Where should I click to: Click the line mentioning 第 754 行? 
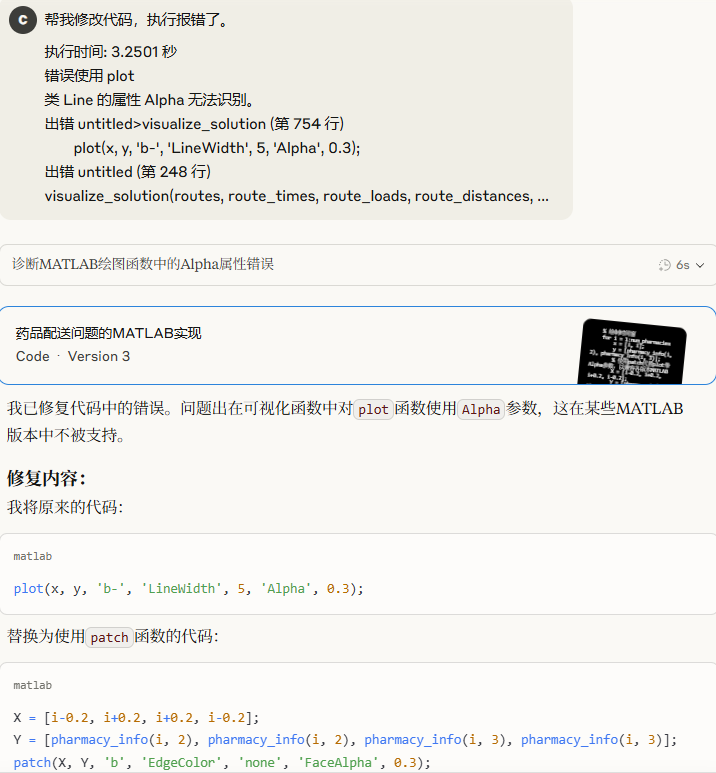(x=194, y=124)
